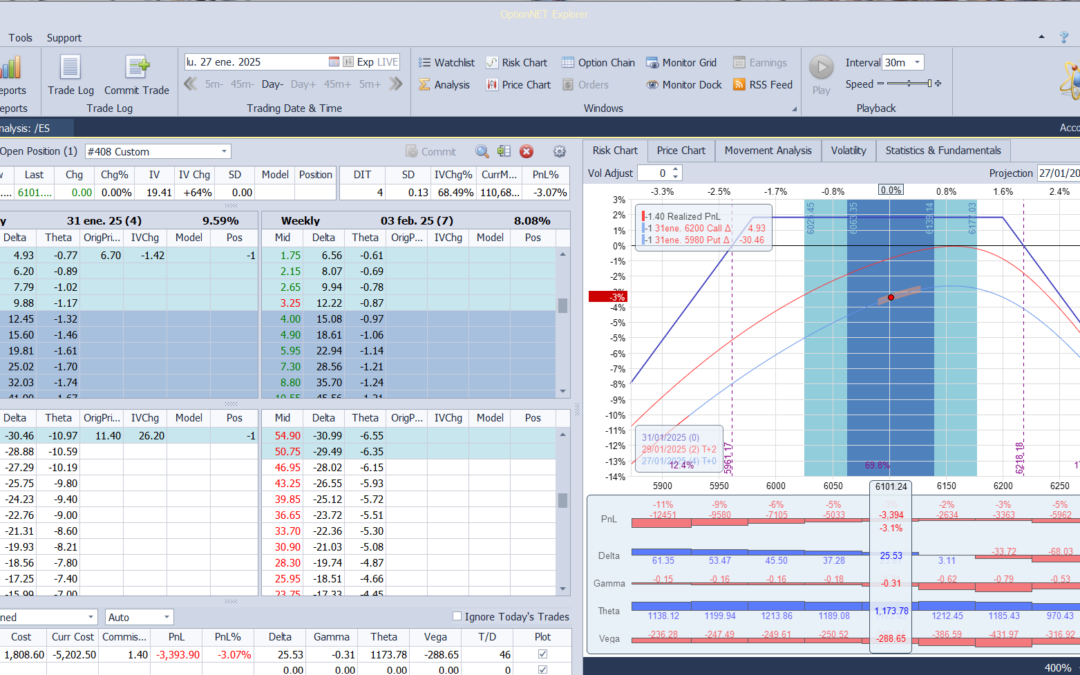The width and height of the screenshot is (1080, 675).
Task: Click the 5m+ step button
Action: pos(370,84)
